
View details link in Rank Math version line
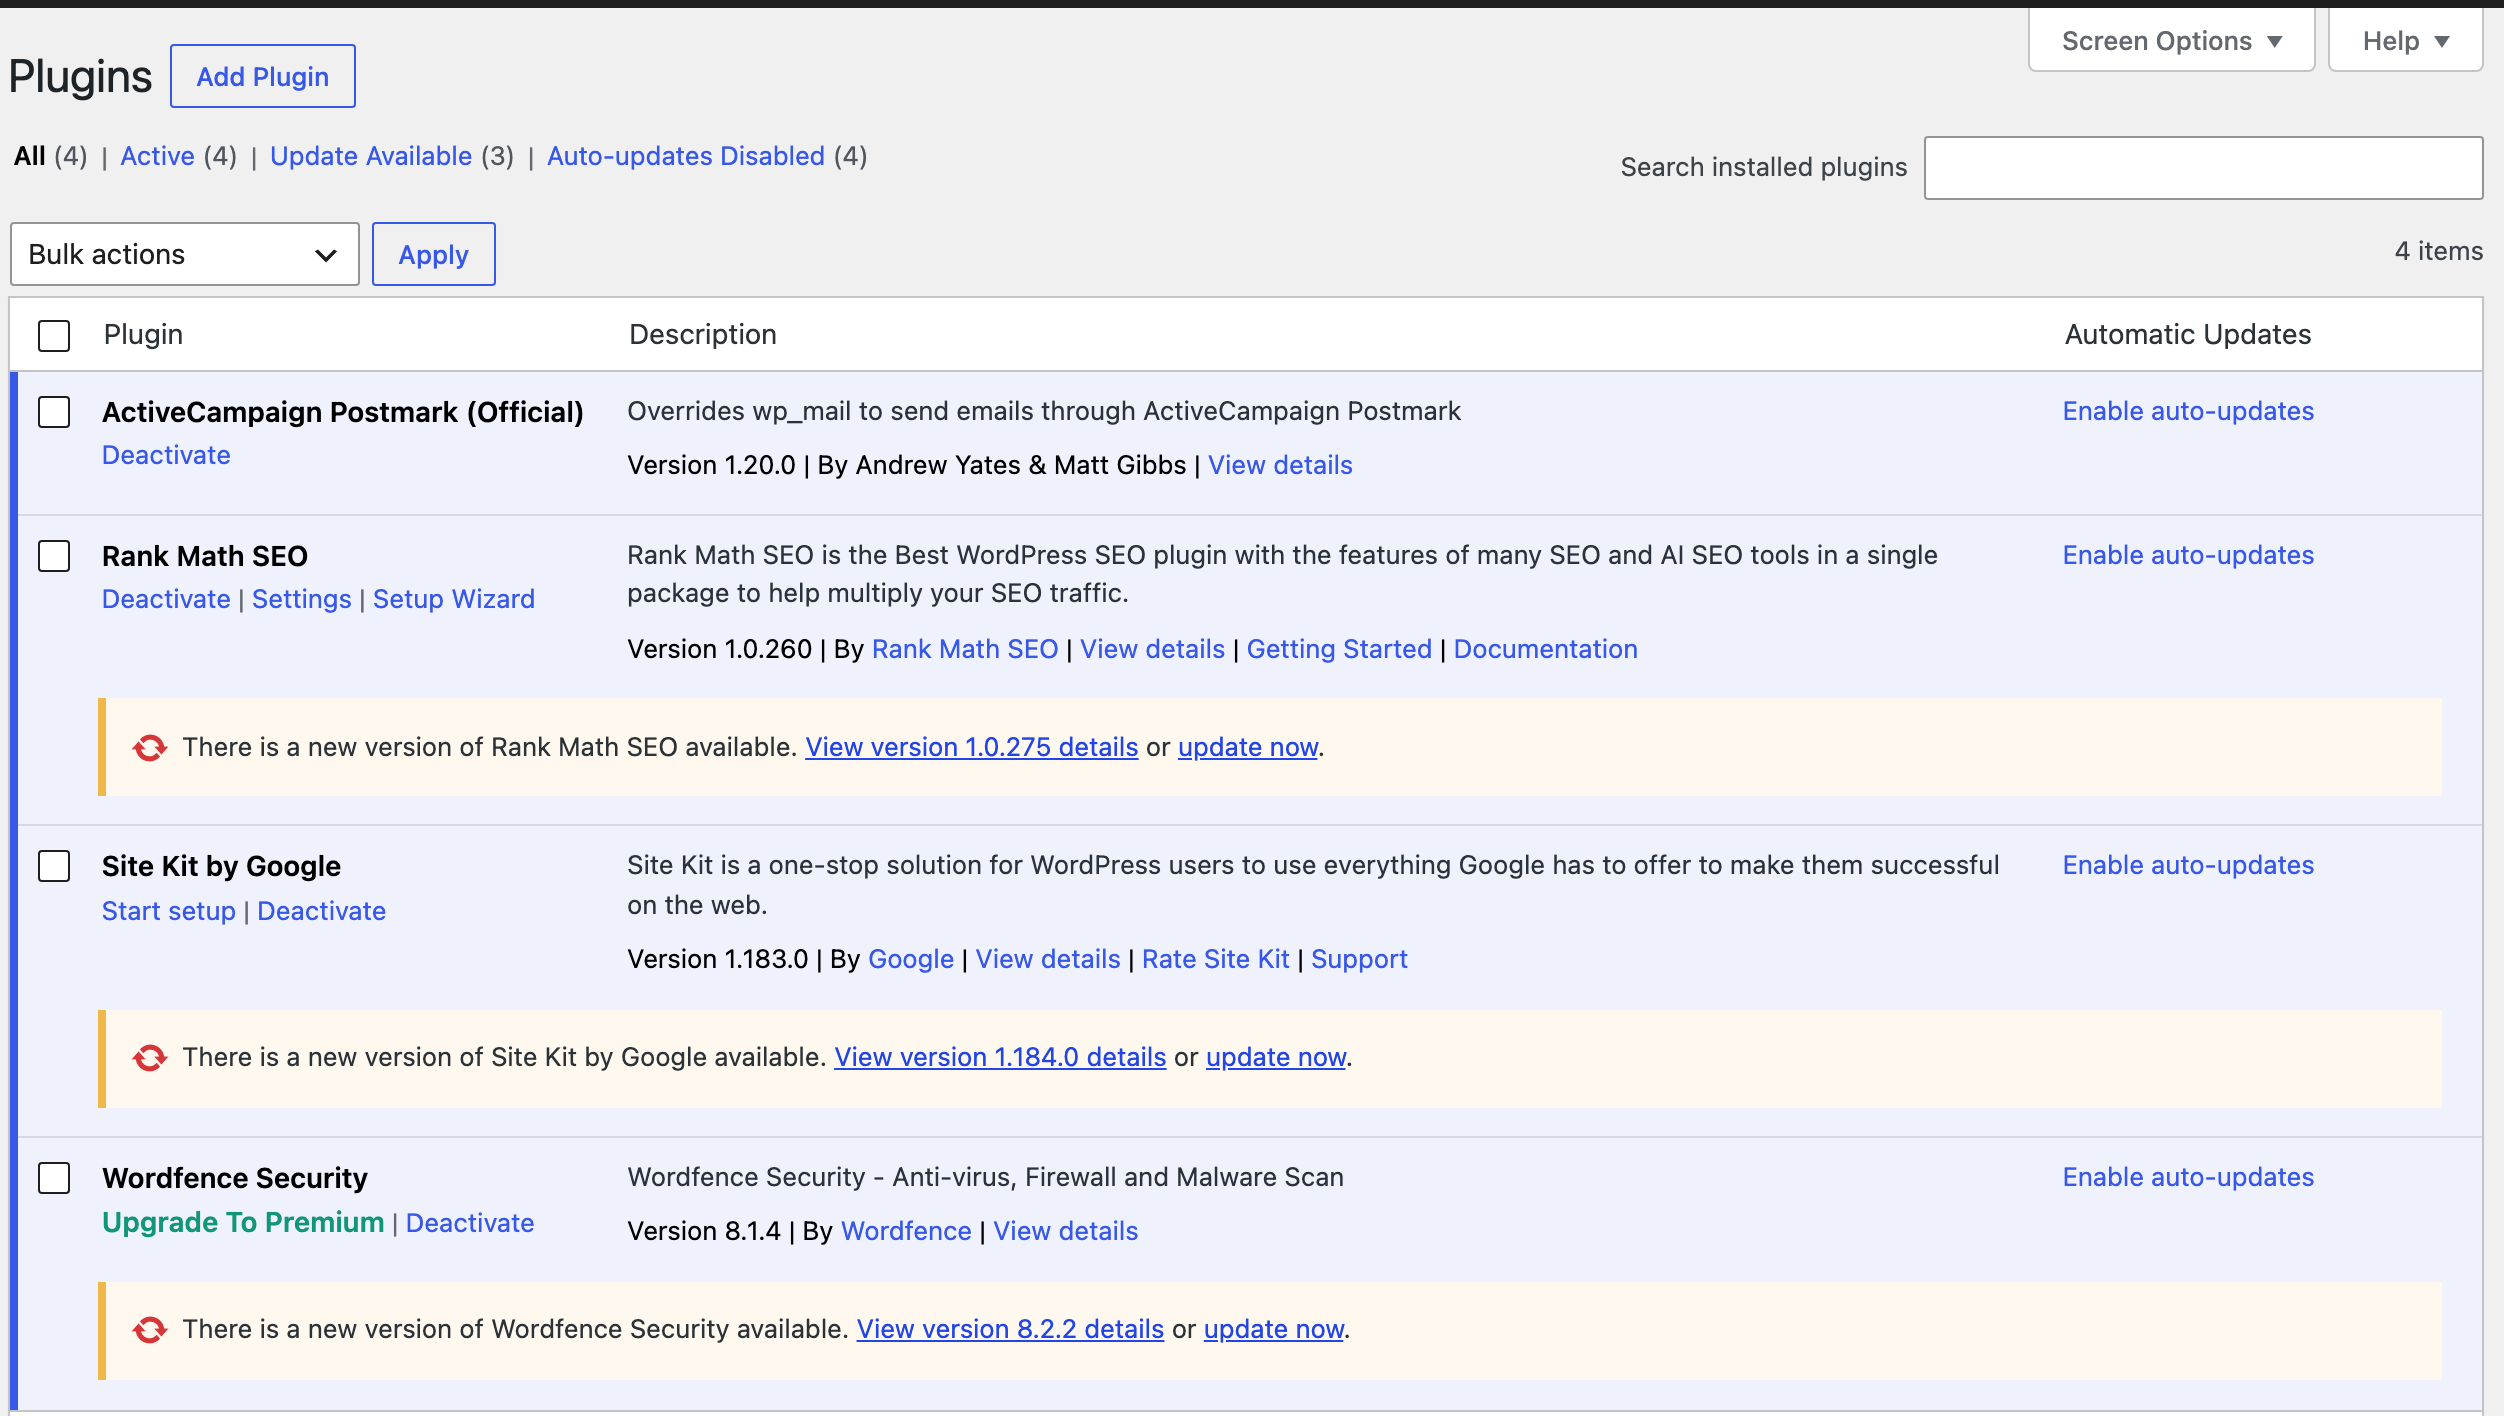pos(1152,649)
